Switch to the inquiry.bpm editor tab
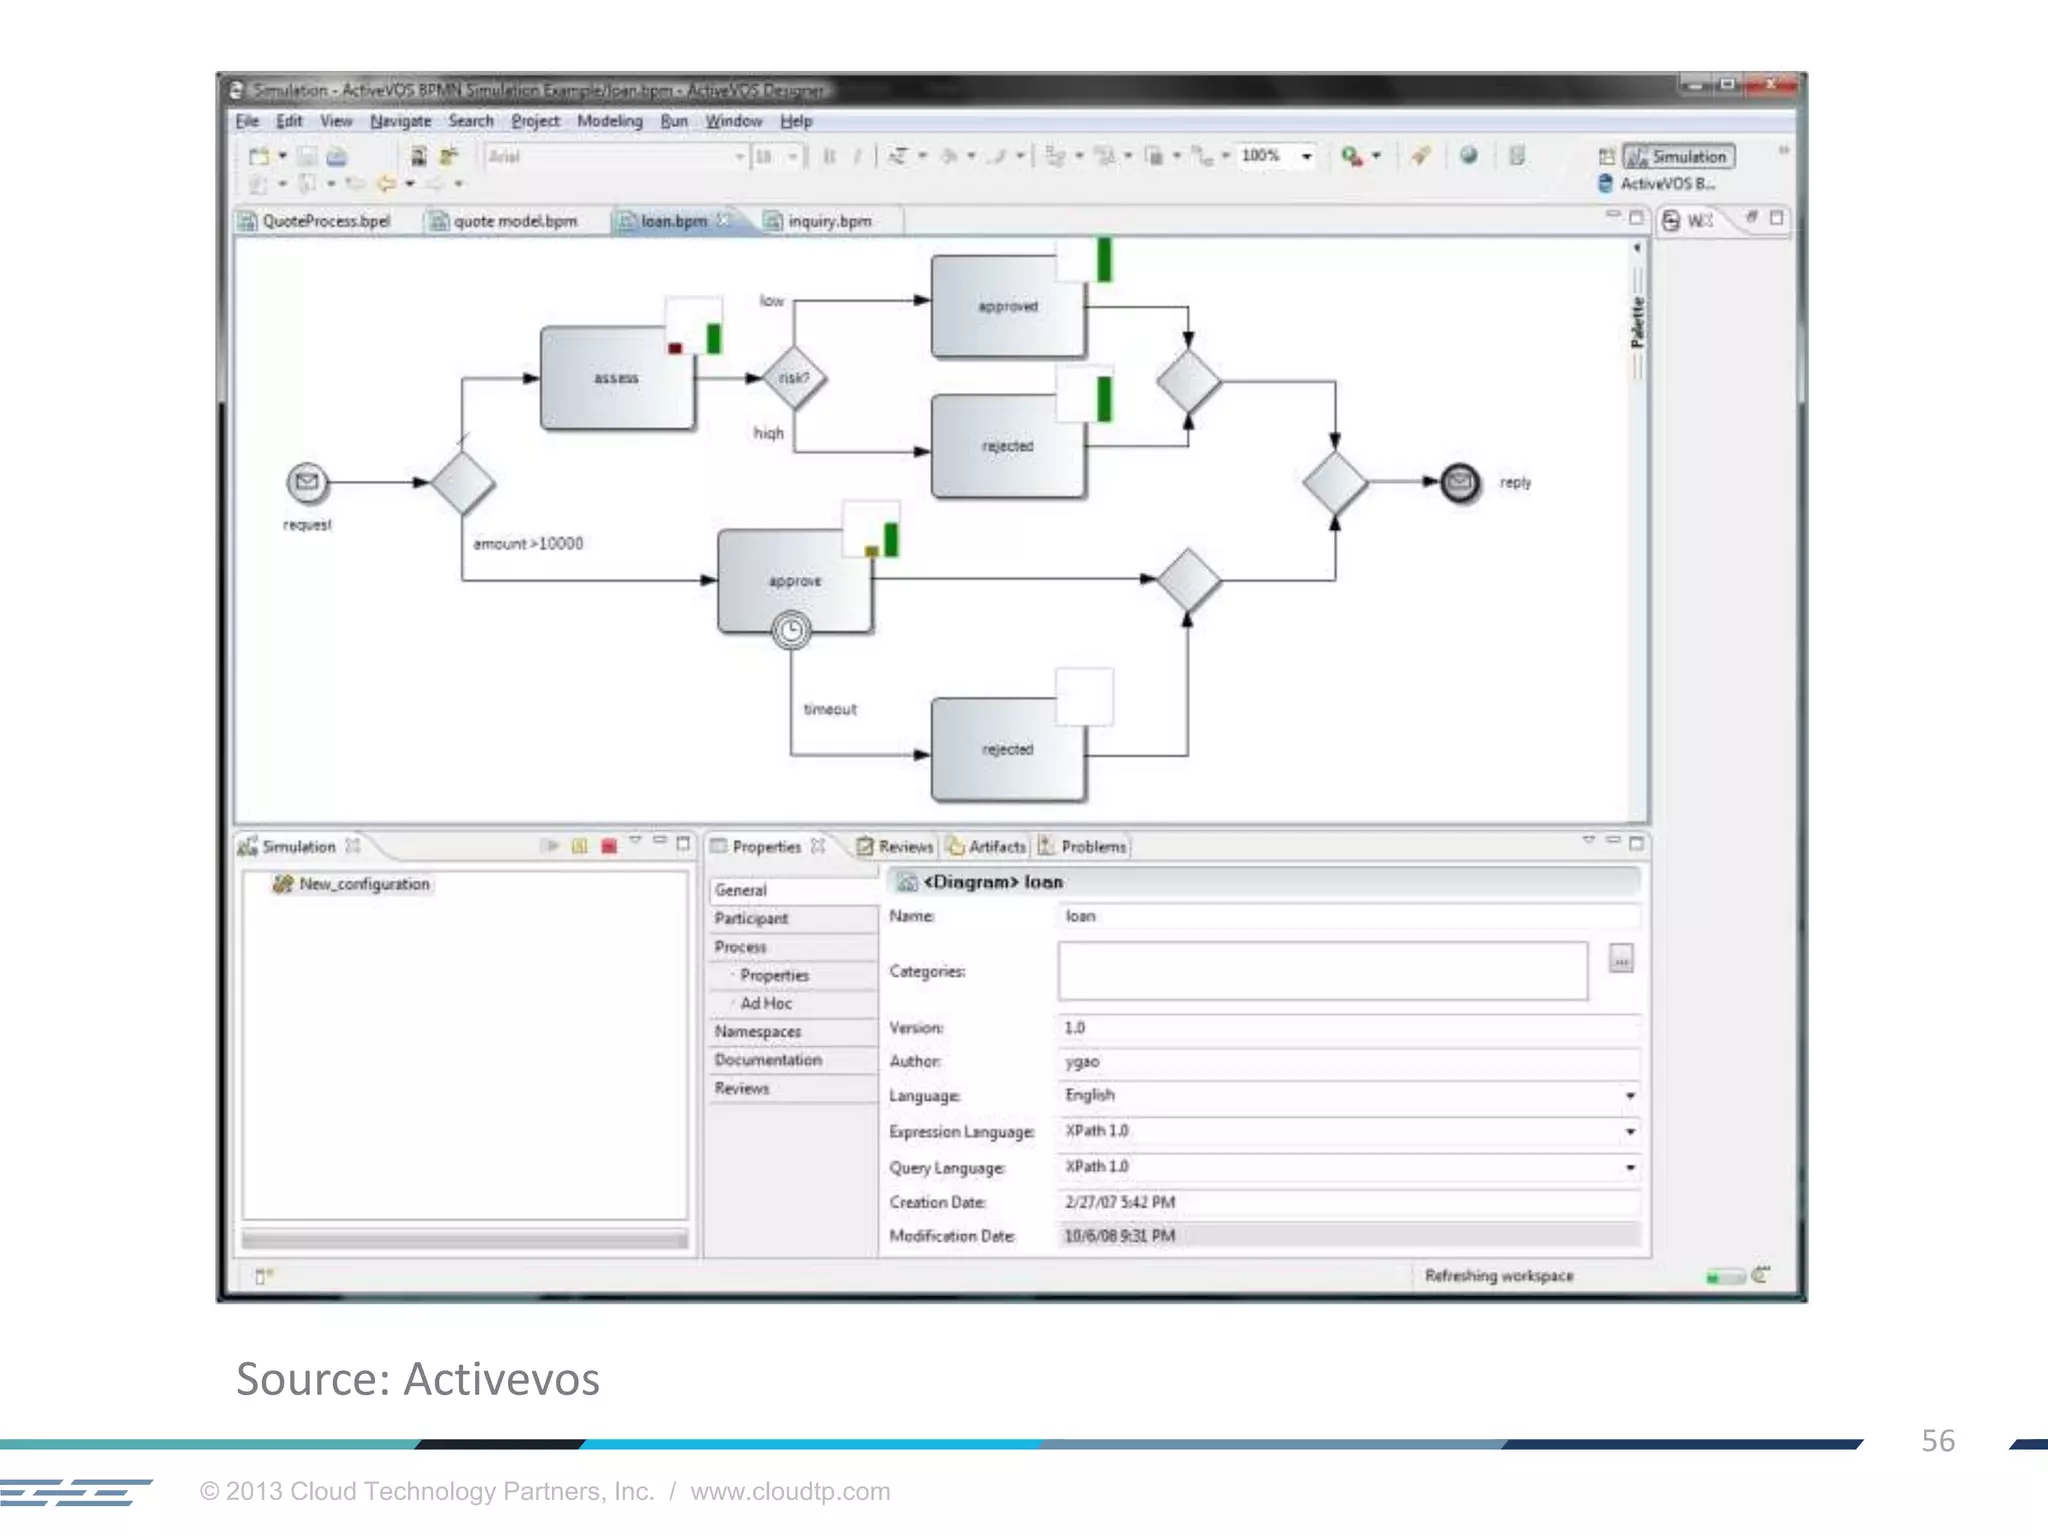Screen dimensions: 2048x1536 828,221
